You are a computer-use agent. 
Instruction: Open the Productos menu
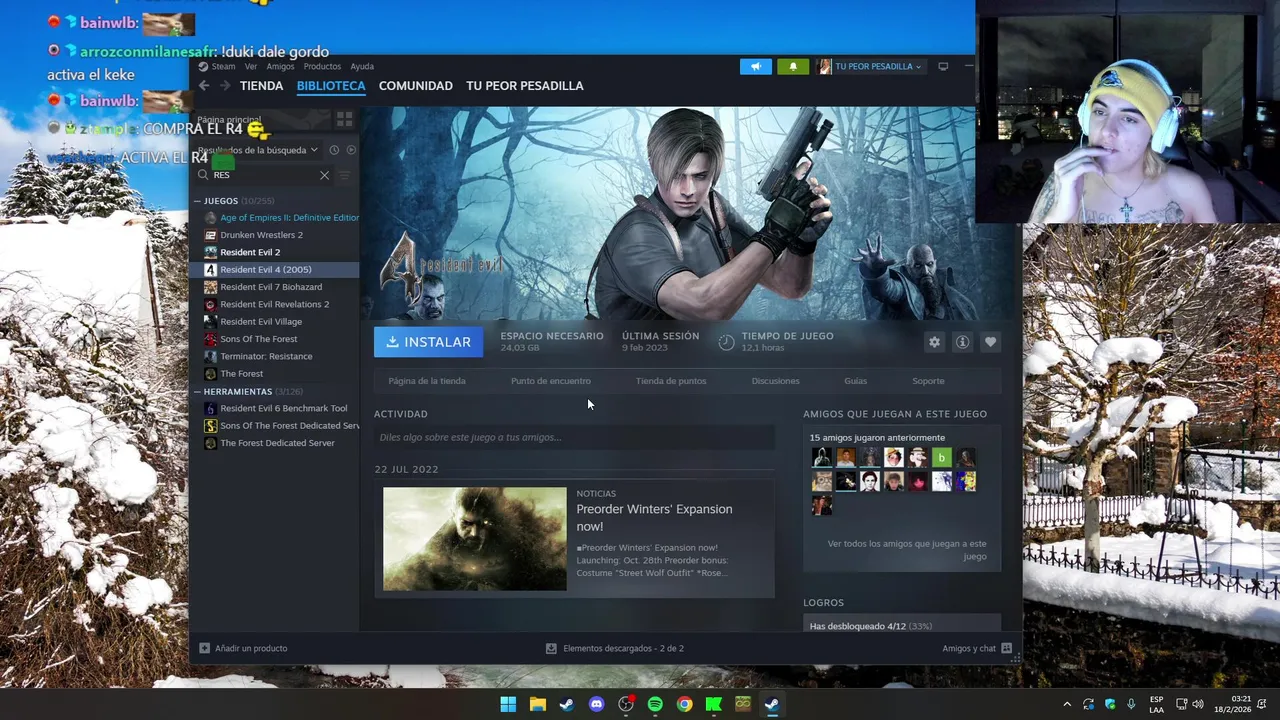322,67
